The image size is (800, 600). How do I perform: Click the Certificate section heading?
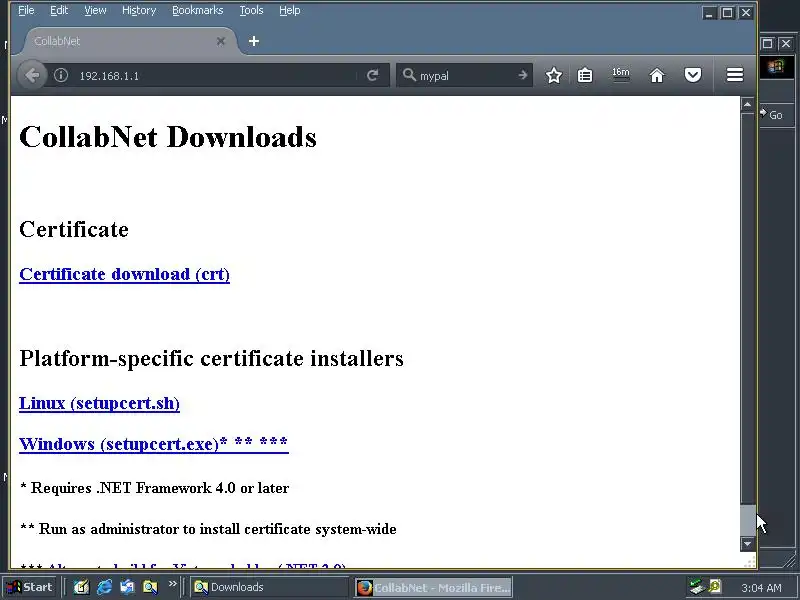click(74, 229)
